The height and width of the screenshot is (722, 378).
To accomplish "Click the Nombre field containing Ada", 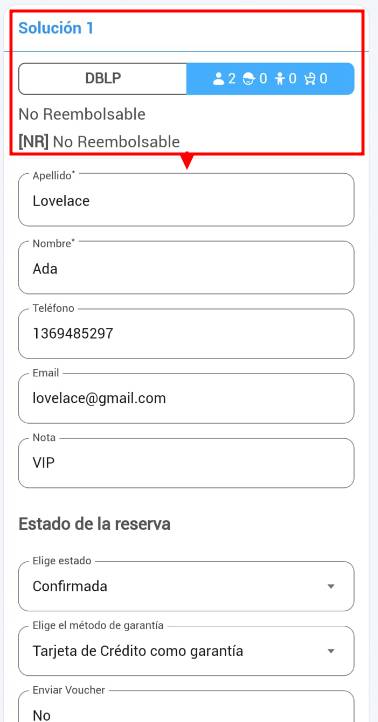I will pyautogui.click(x=186, y=268).
